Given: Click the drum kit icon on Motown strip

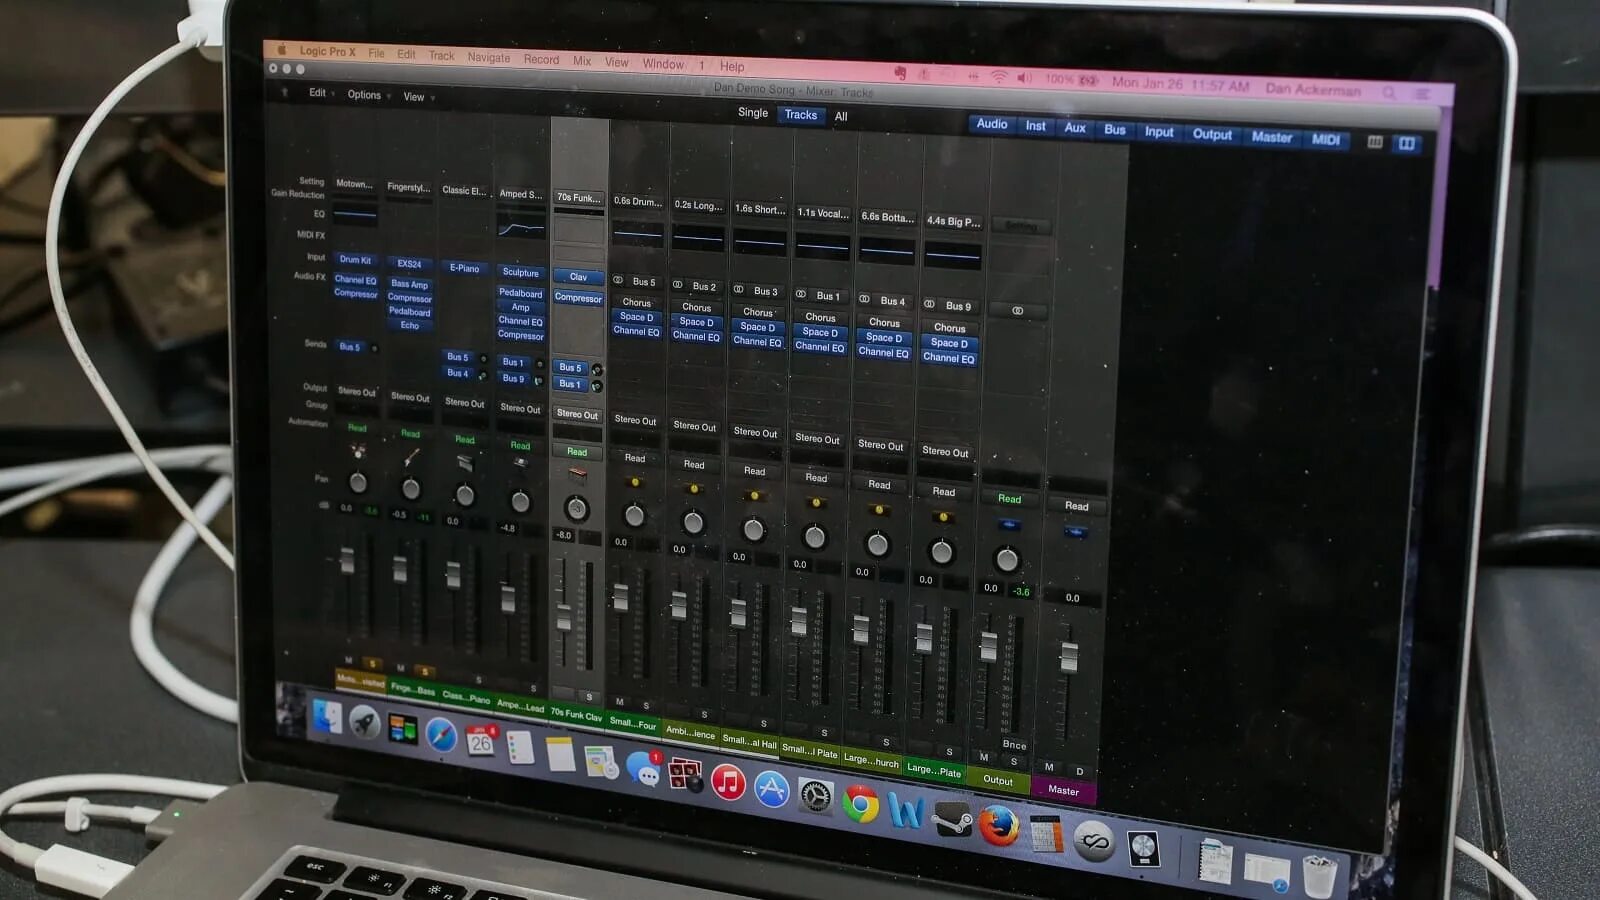Looking at the screenshot, I should 357,452.
